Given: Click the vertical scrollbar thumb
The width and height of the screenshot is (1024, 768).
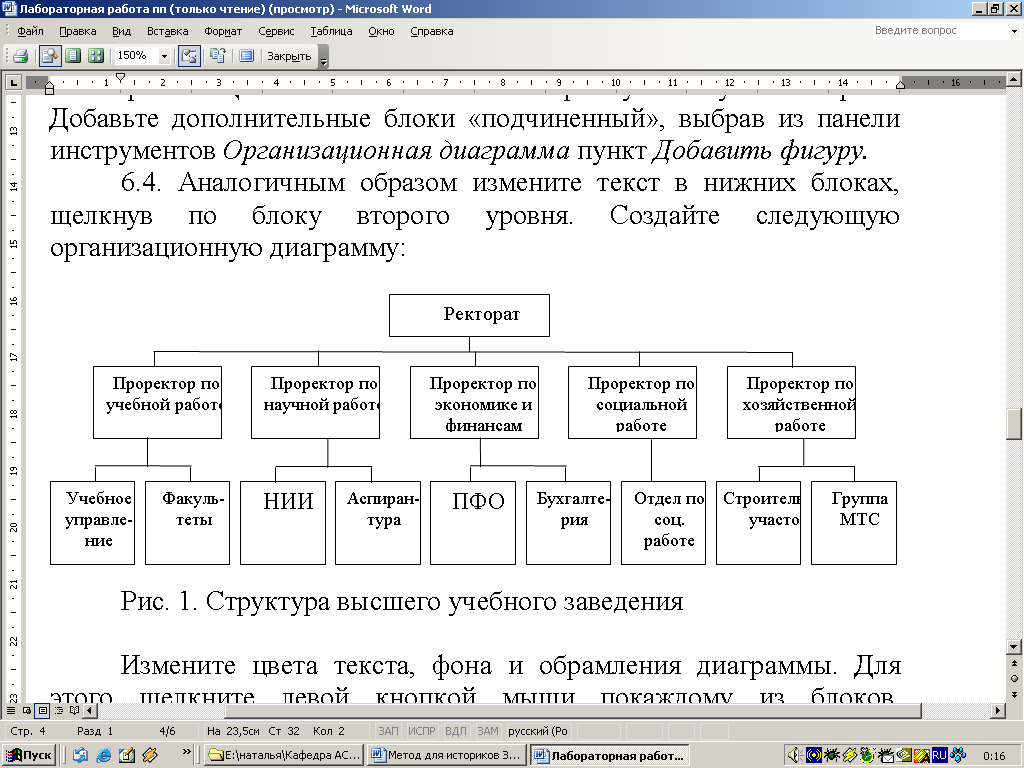Looking at the screenshot, I should 1014,425.
